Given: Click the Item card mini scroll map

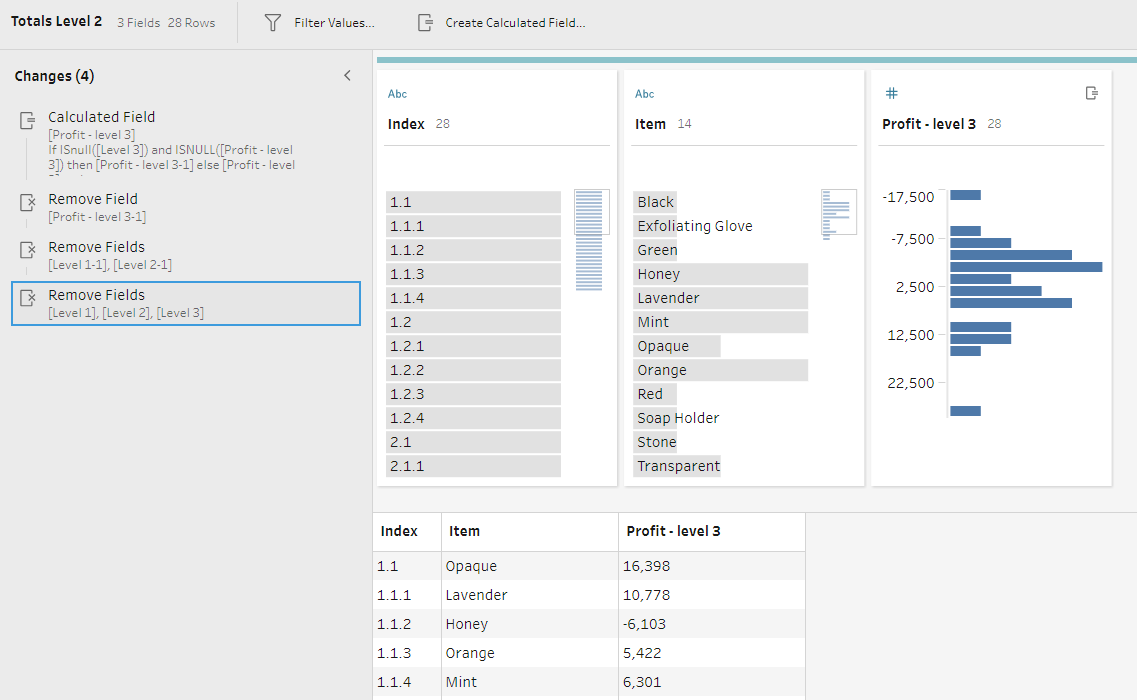Looking at the screenshot, I should [x=838, y=214].
